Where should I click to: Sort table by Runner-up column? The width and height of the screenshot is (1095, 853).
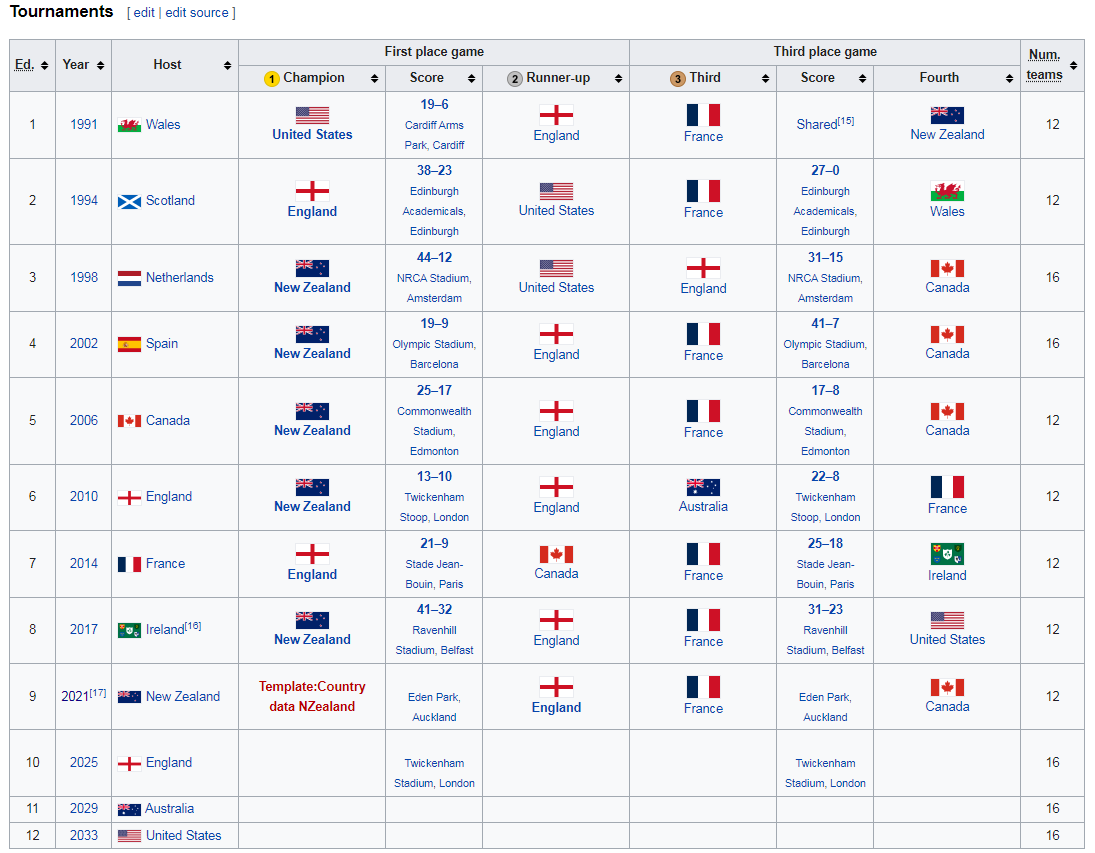click(x=619, y=79)
